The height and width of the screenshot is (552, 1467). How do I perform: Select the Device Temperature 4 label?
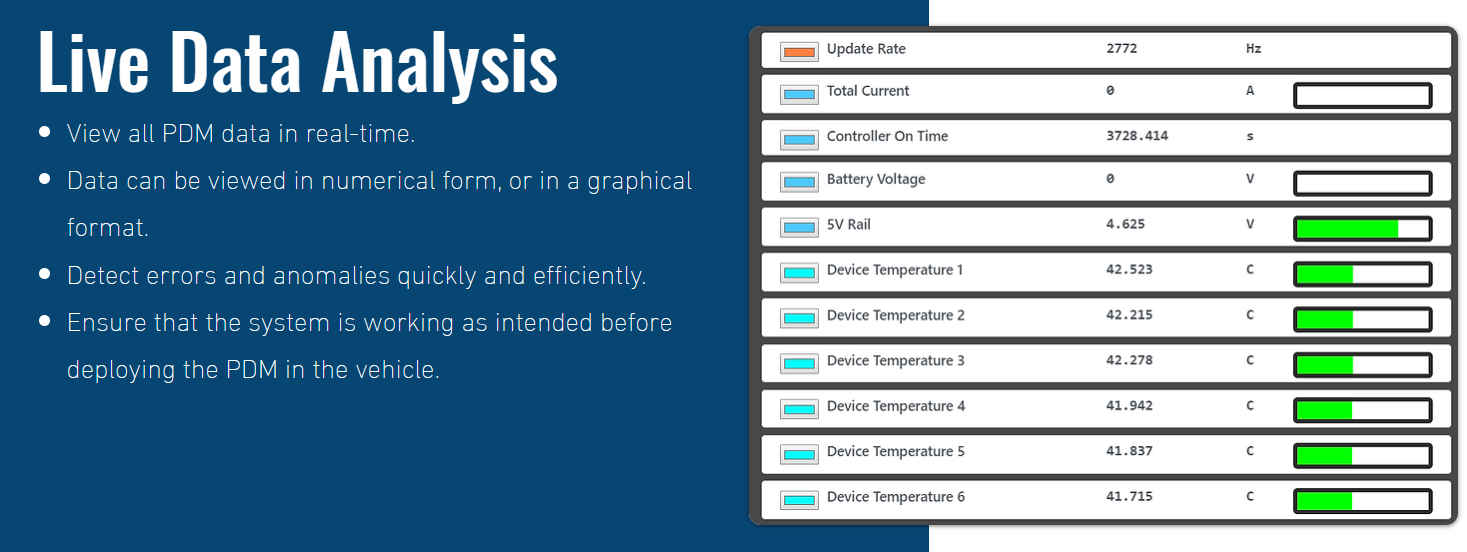click(895, 406)
